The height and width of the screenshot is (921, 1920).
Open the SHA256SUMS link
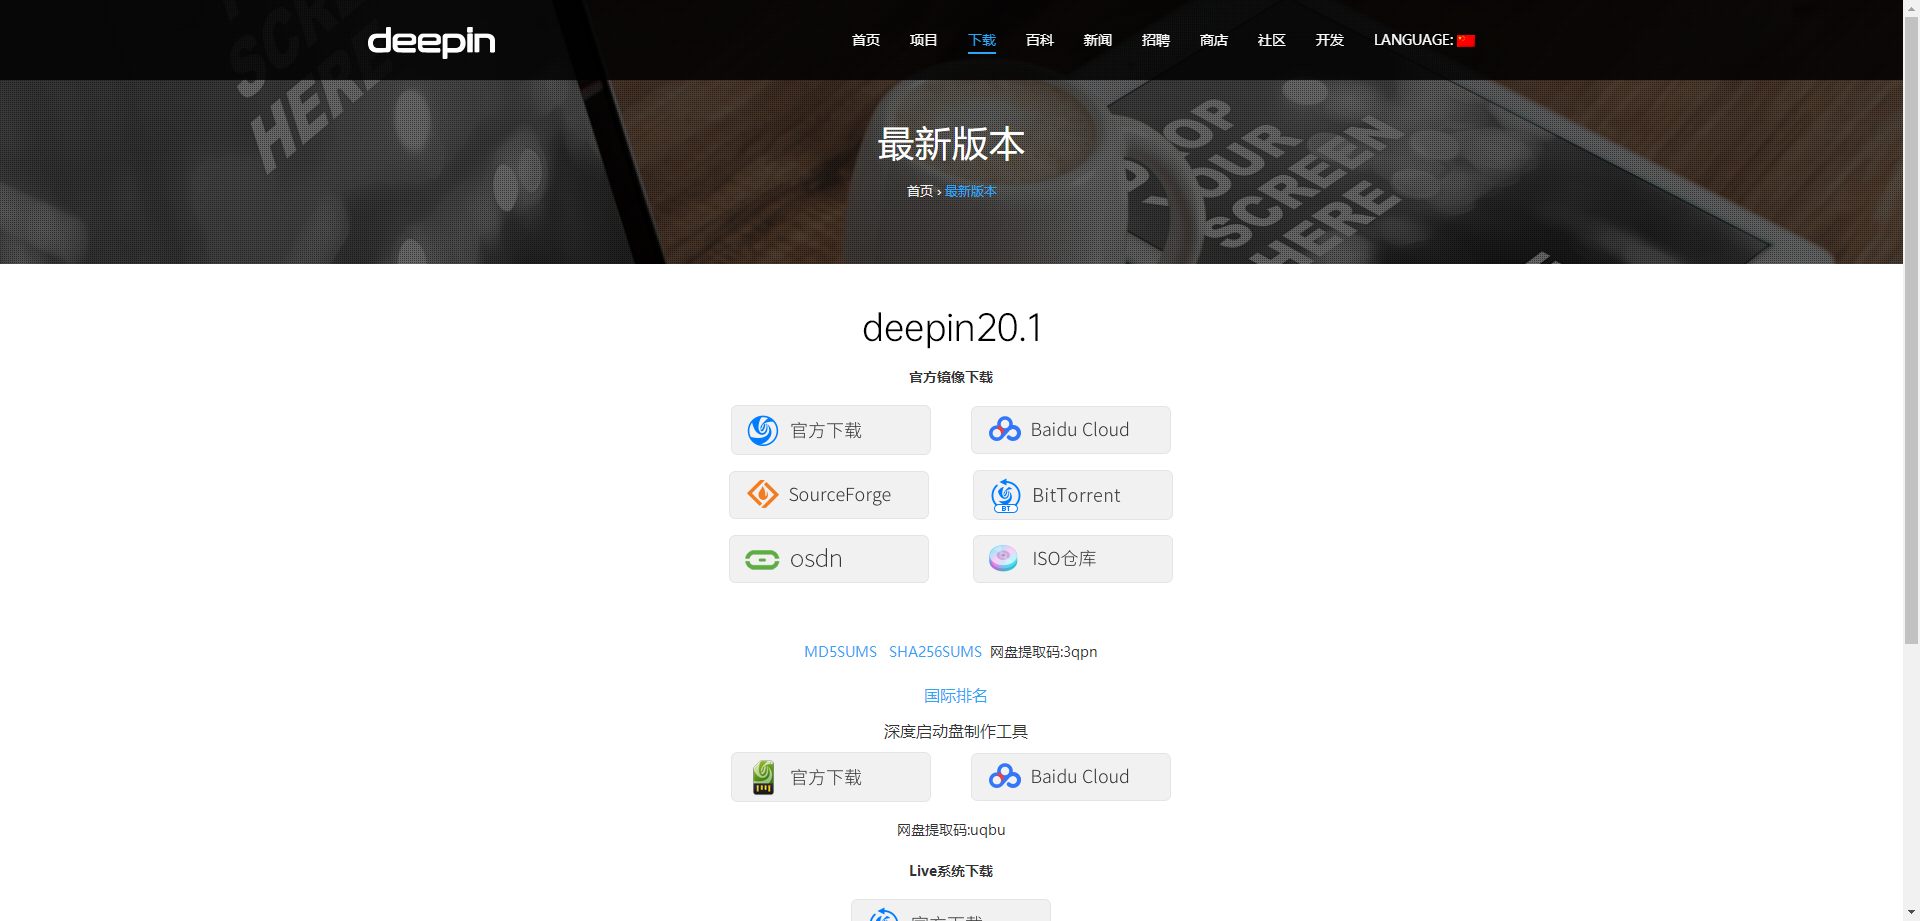[x=935, y=652]
